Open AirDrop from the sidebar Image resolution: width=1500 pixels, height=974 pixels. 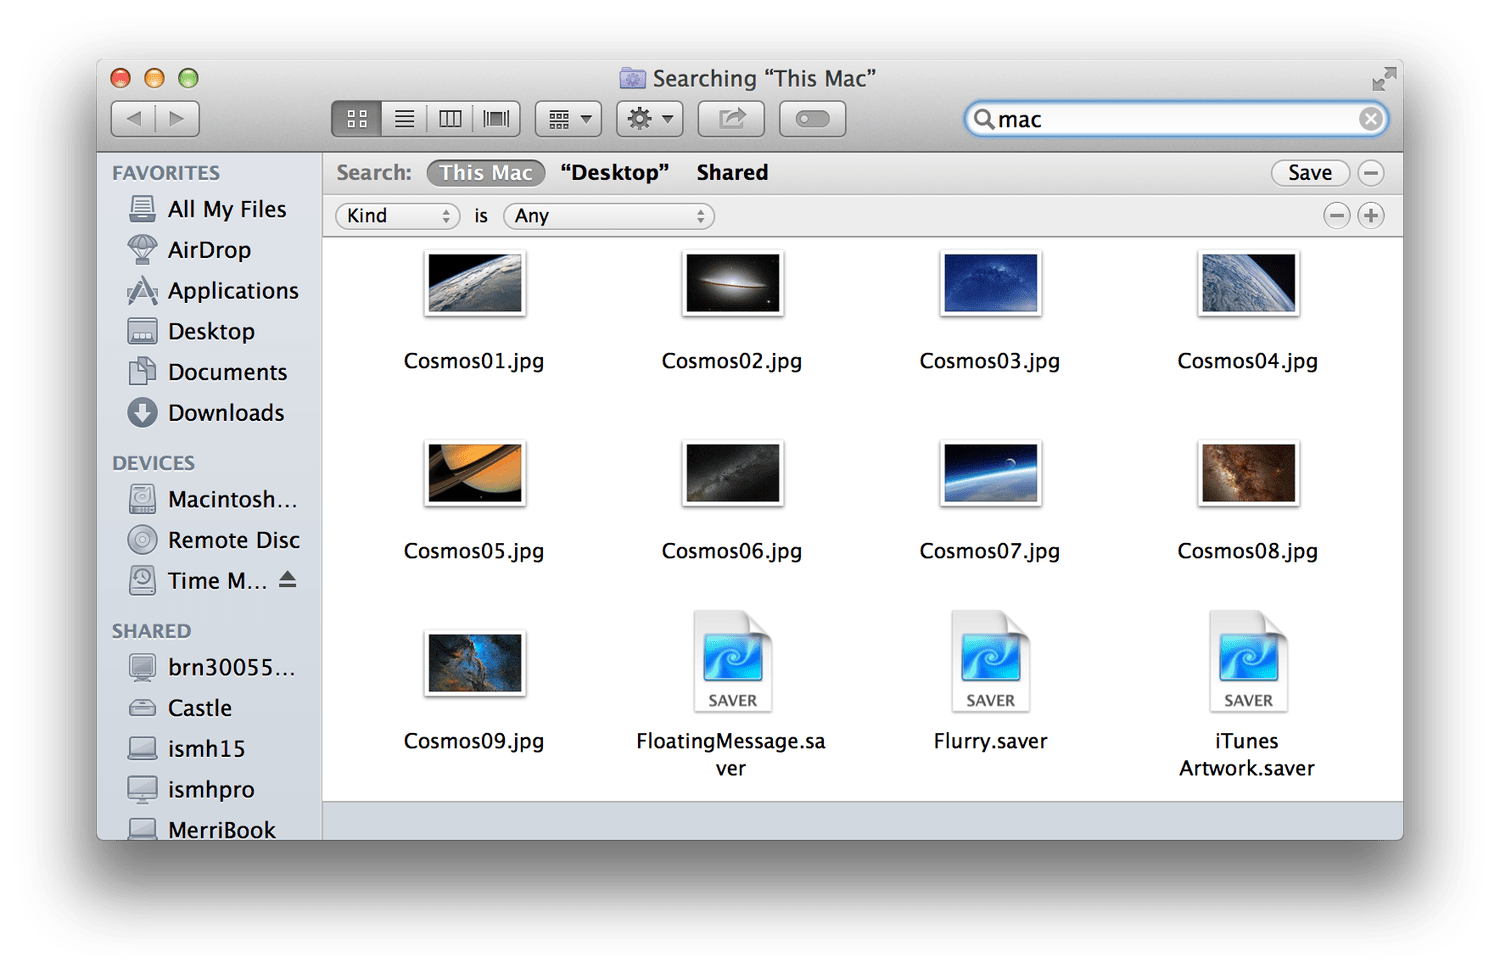pyautogui.click(x=209, y=250)
